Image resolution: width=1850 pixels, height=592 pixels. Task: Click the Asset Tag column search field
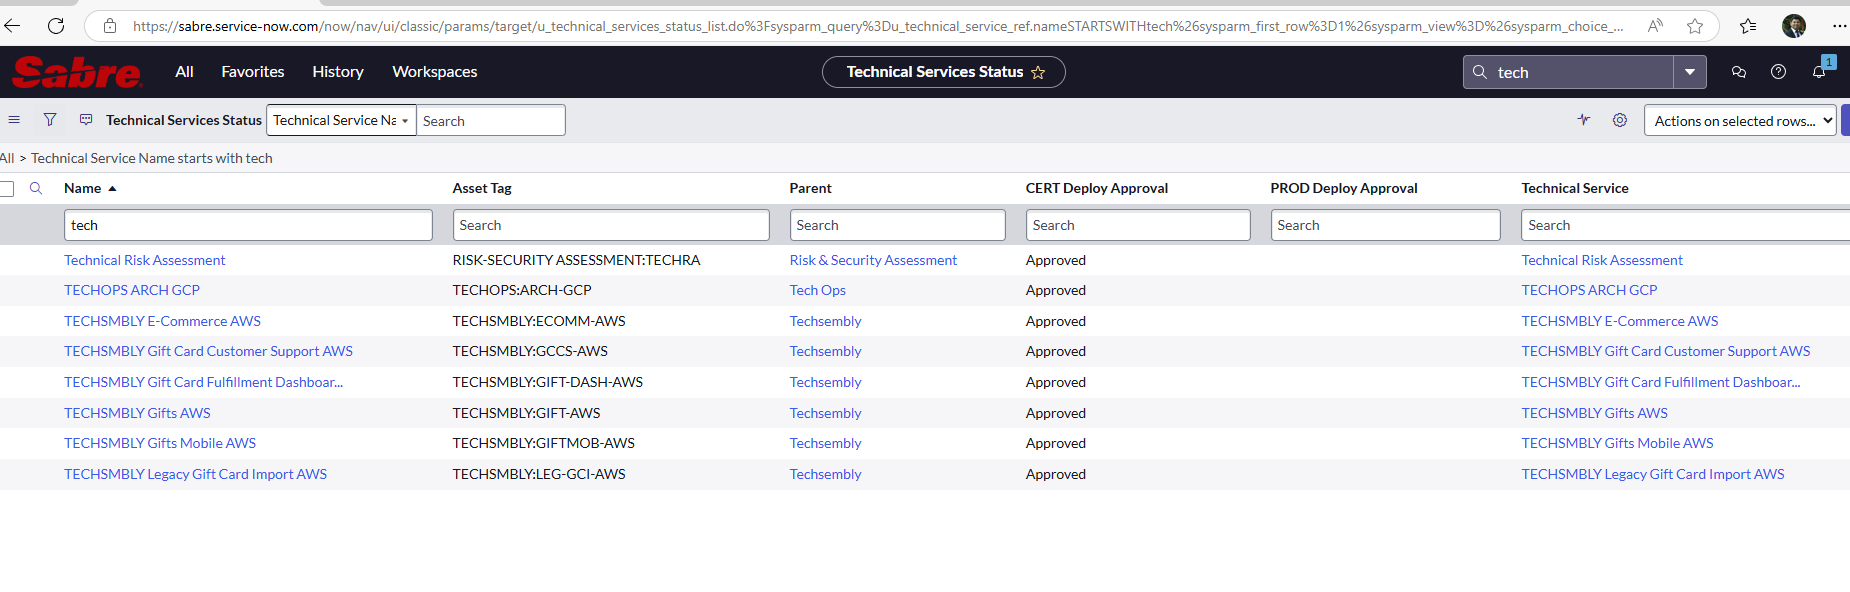[611, 225]
